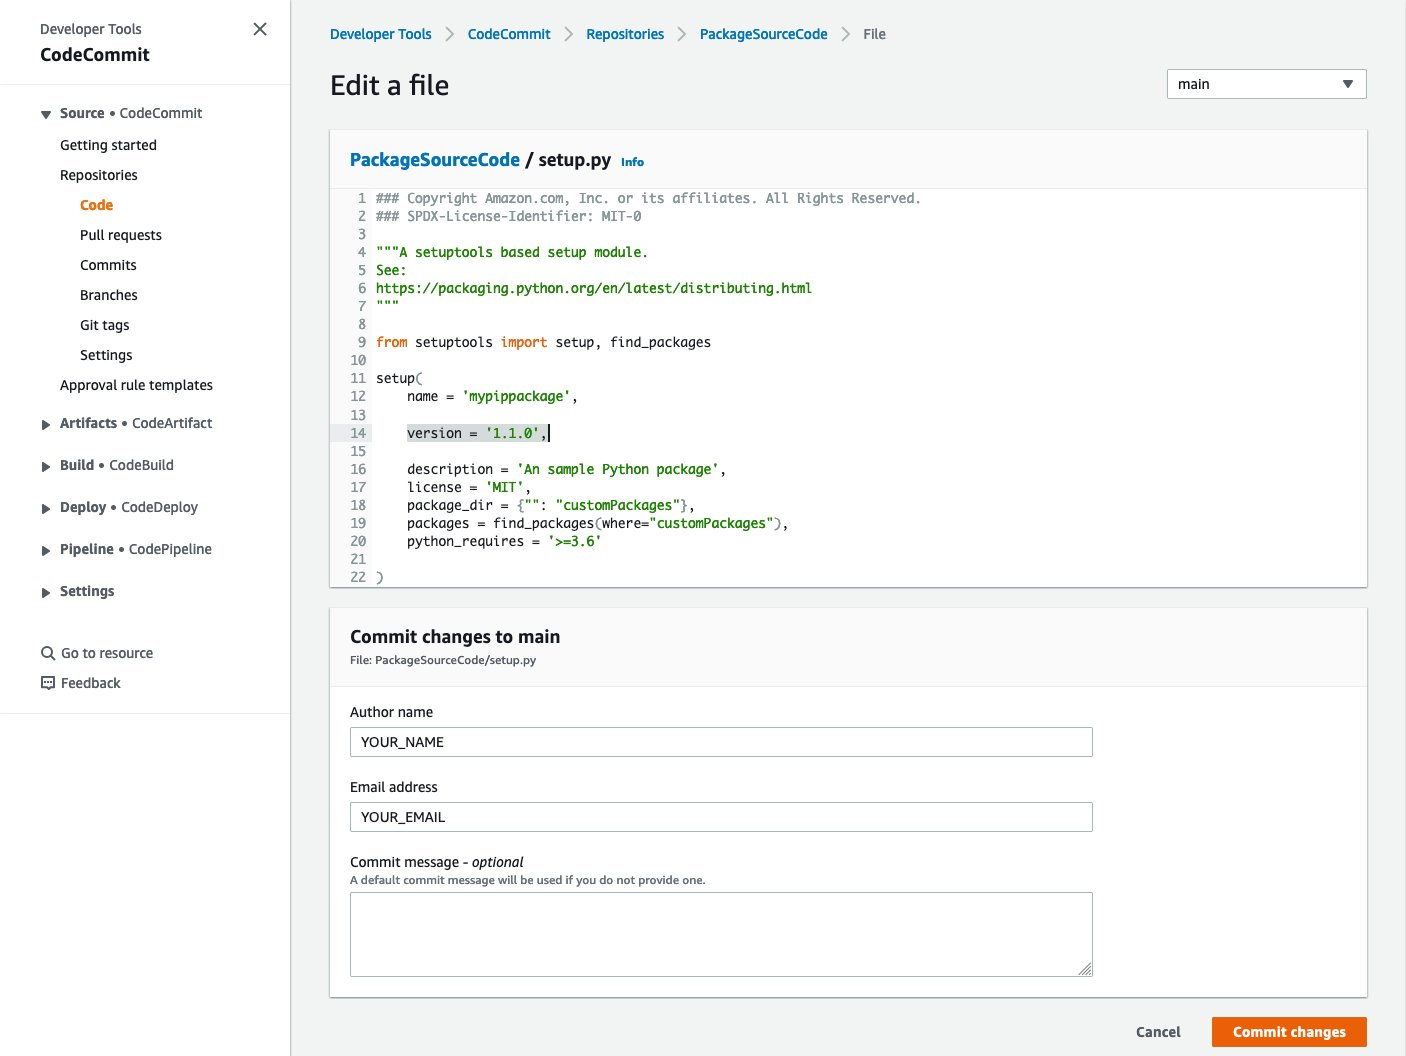Collapse the Source CodeCommit section

point(45,113)
